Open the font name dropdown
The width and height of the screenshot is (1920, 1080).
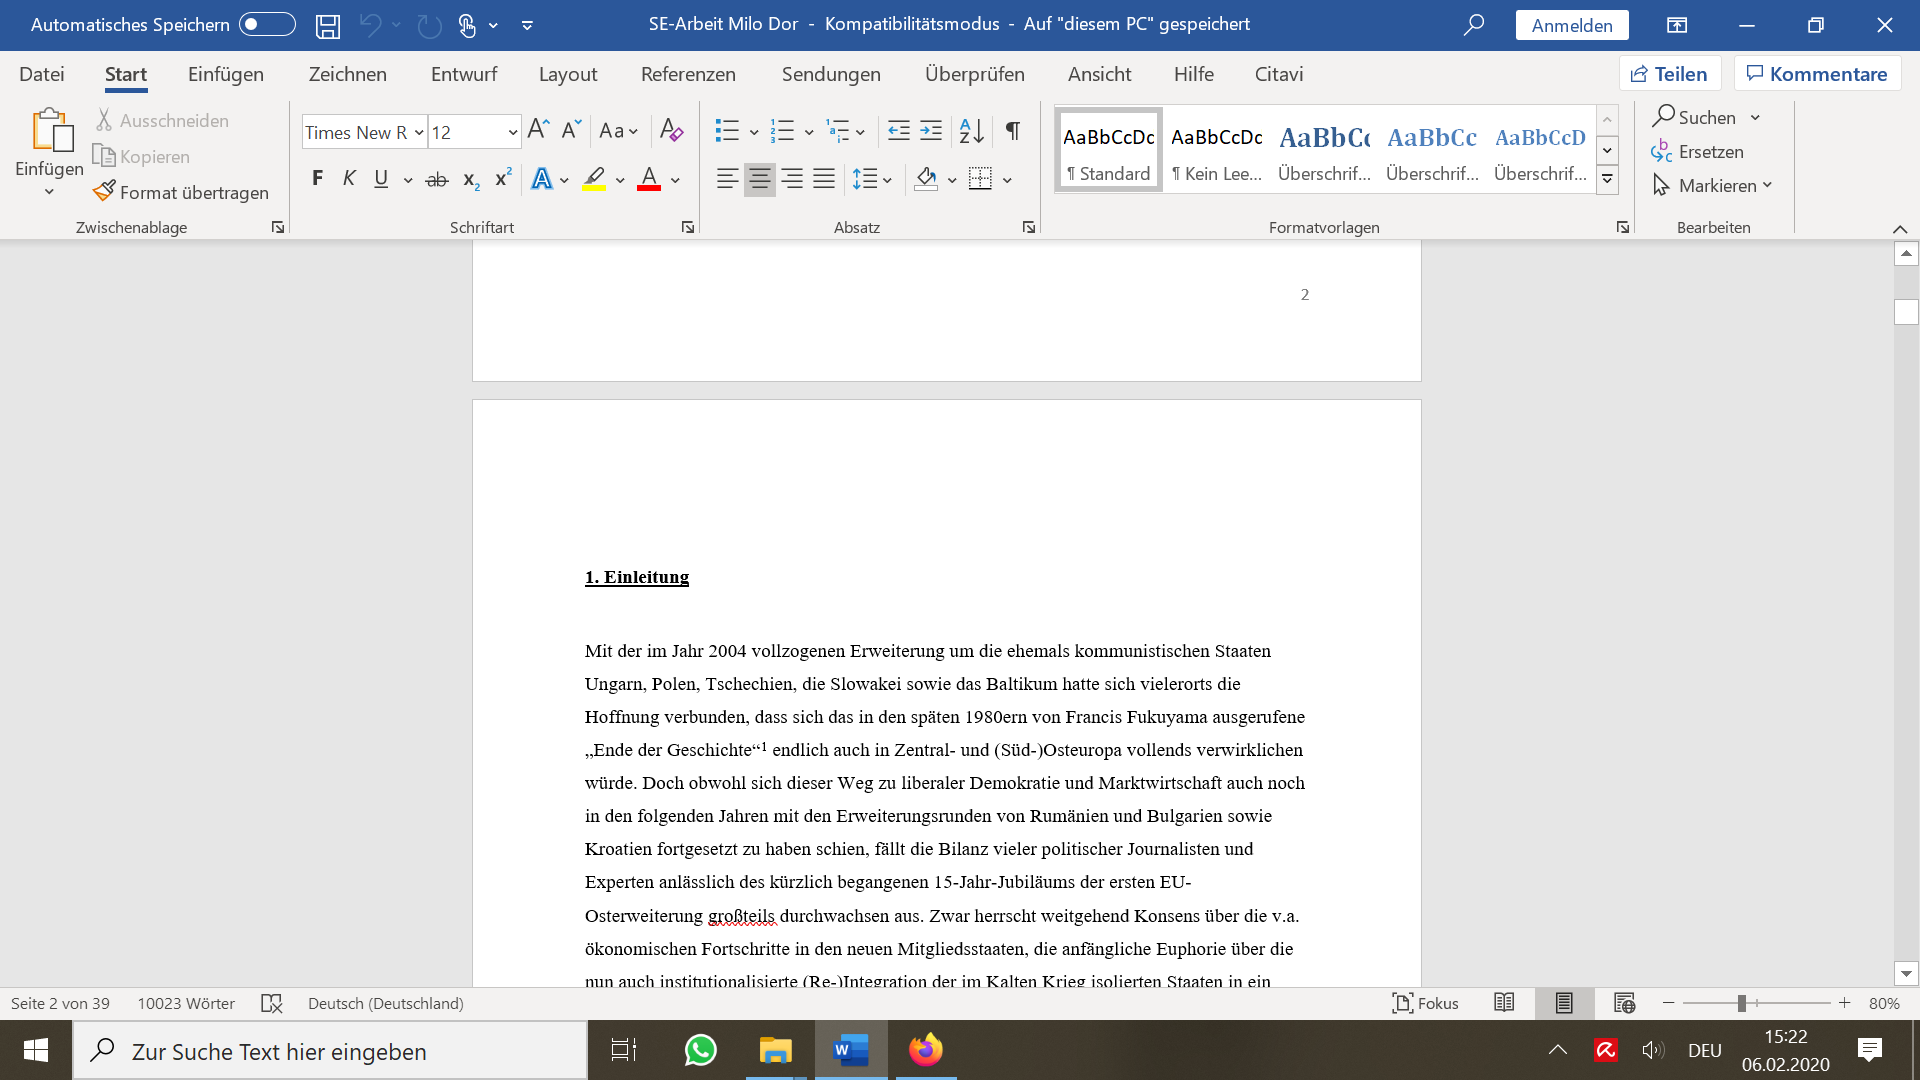point(419,132)
